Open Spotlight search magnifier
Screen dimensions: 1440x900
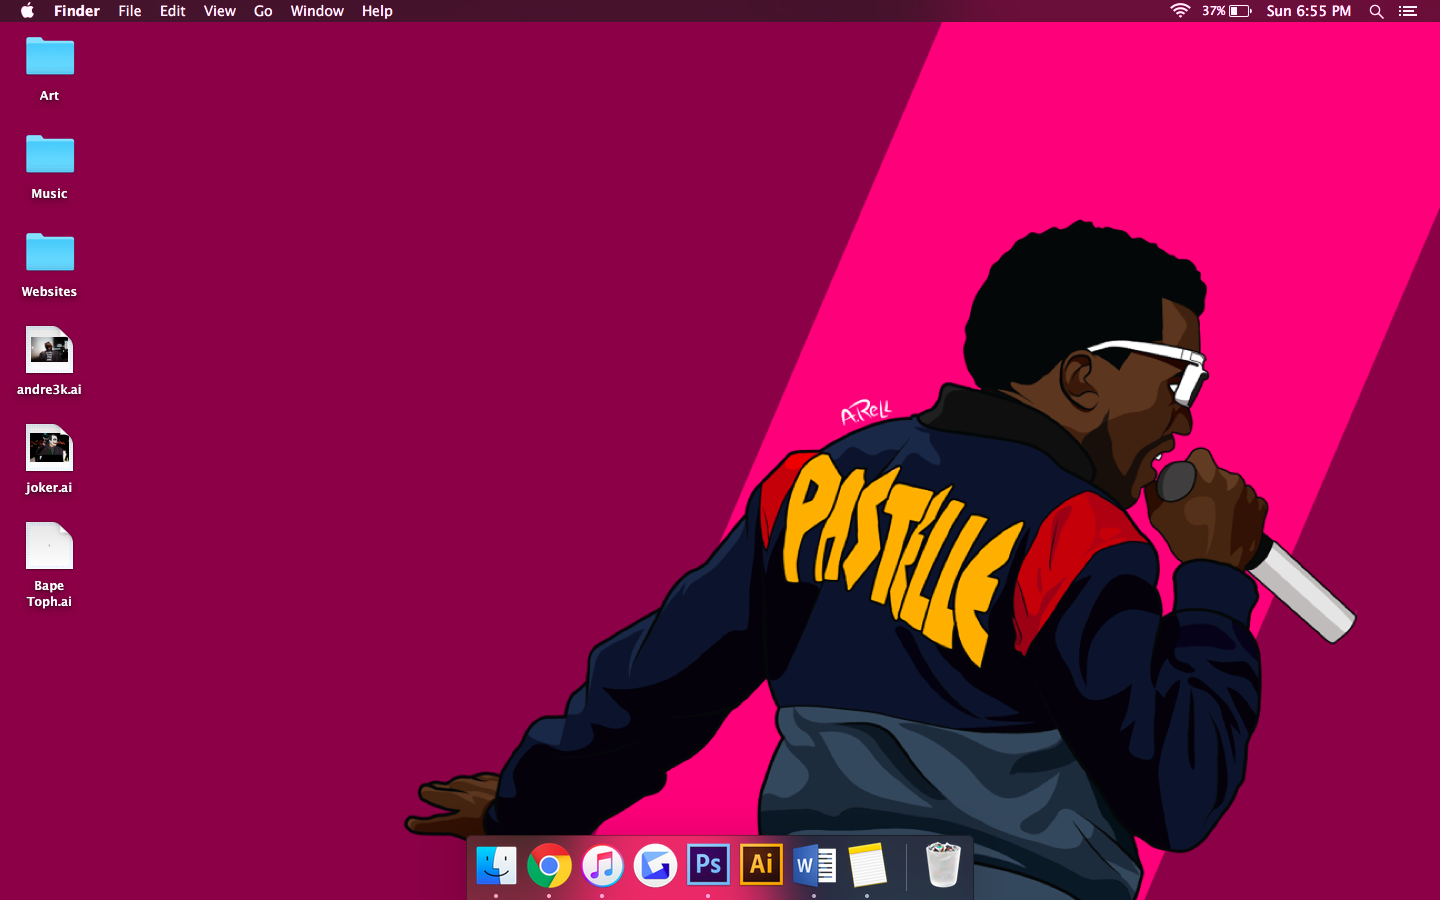1377,11
